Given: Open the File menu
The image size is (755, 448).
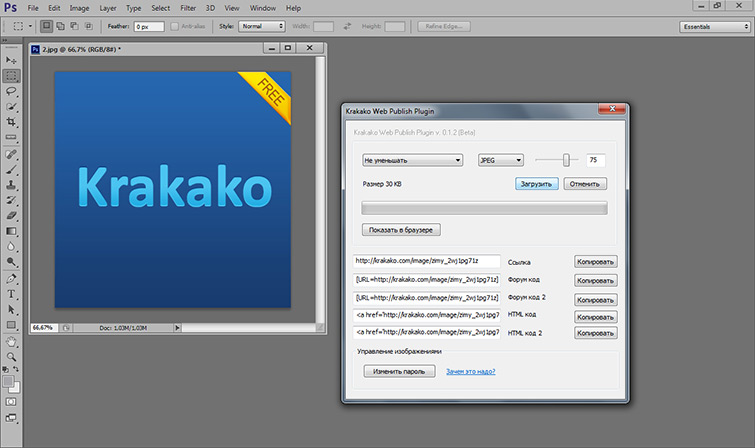Looking at the screenshot, I should pos(33,8).
